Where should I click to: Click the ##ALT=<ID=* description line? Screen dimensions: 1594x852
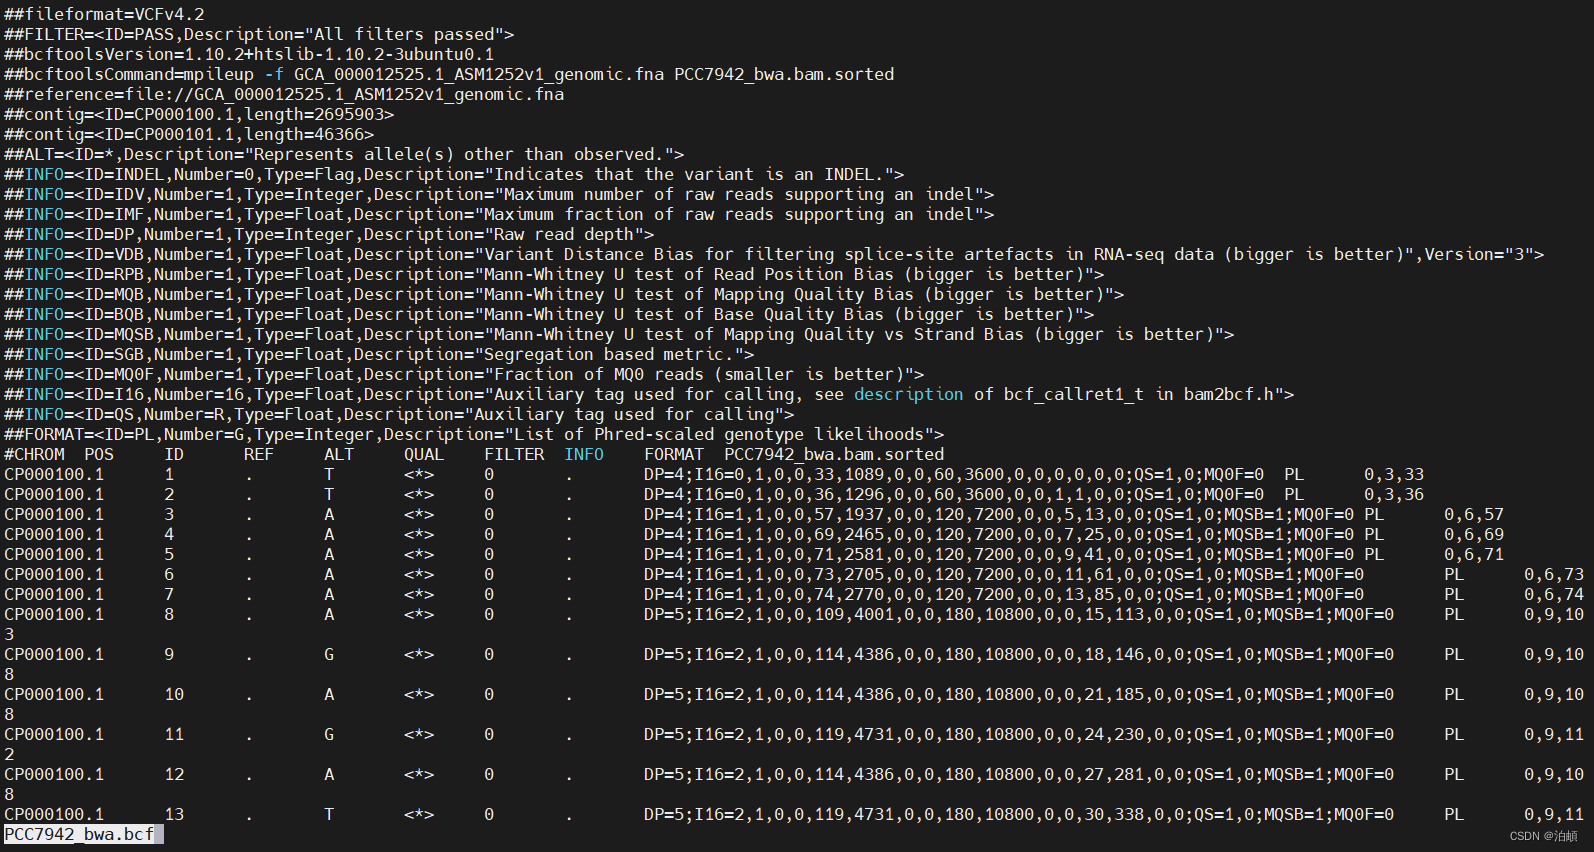pos(344,154)
